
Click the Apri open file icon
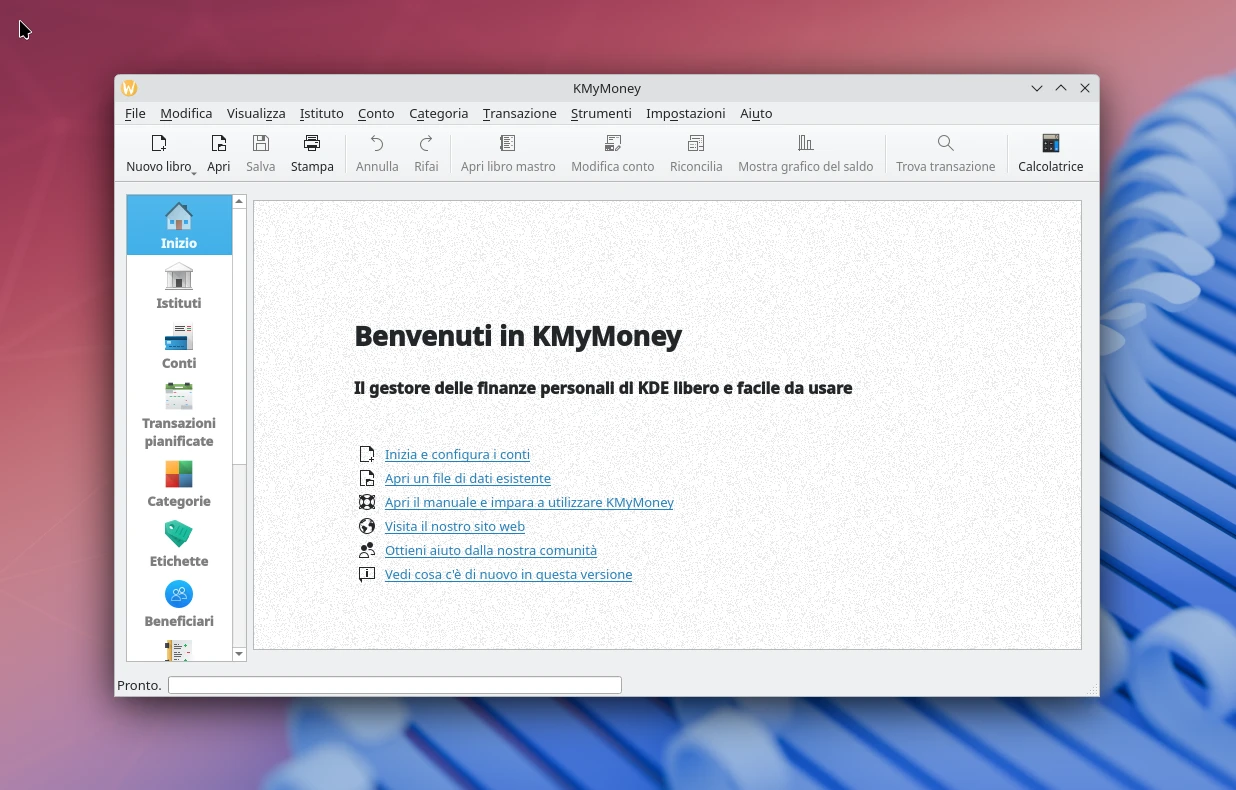(x=218, y=153)
